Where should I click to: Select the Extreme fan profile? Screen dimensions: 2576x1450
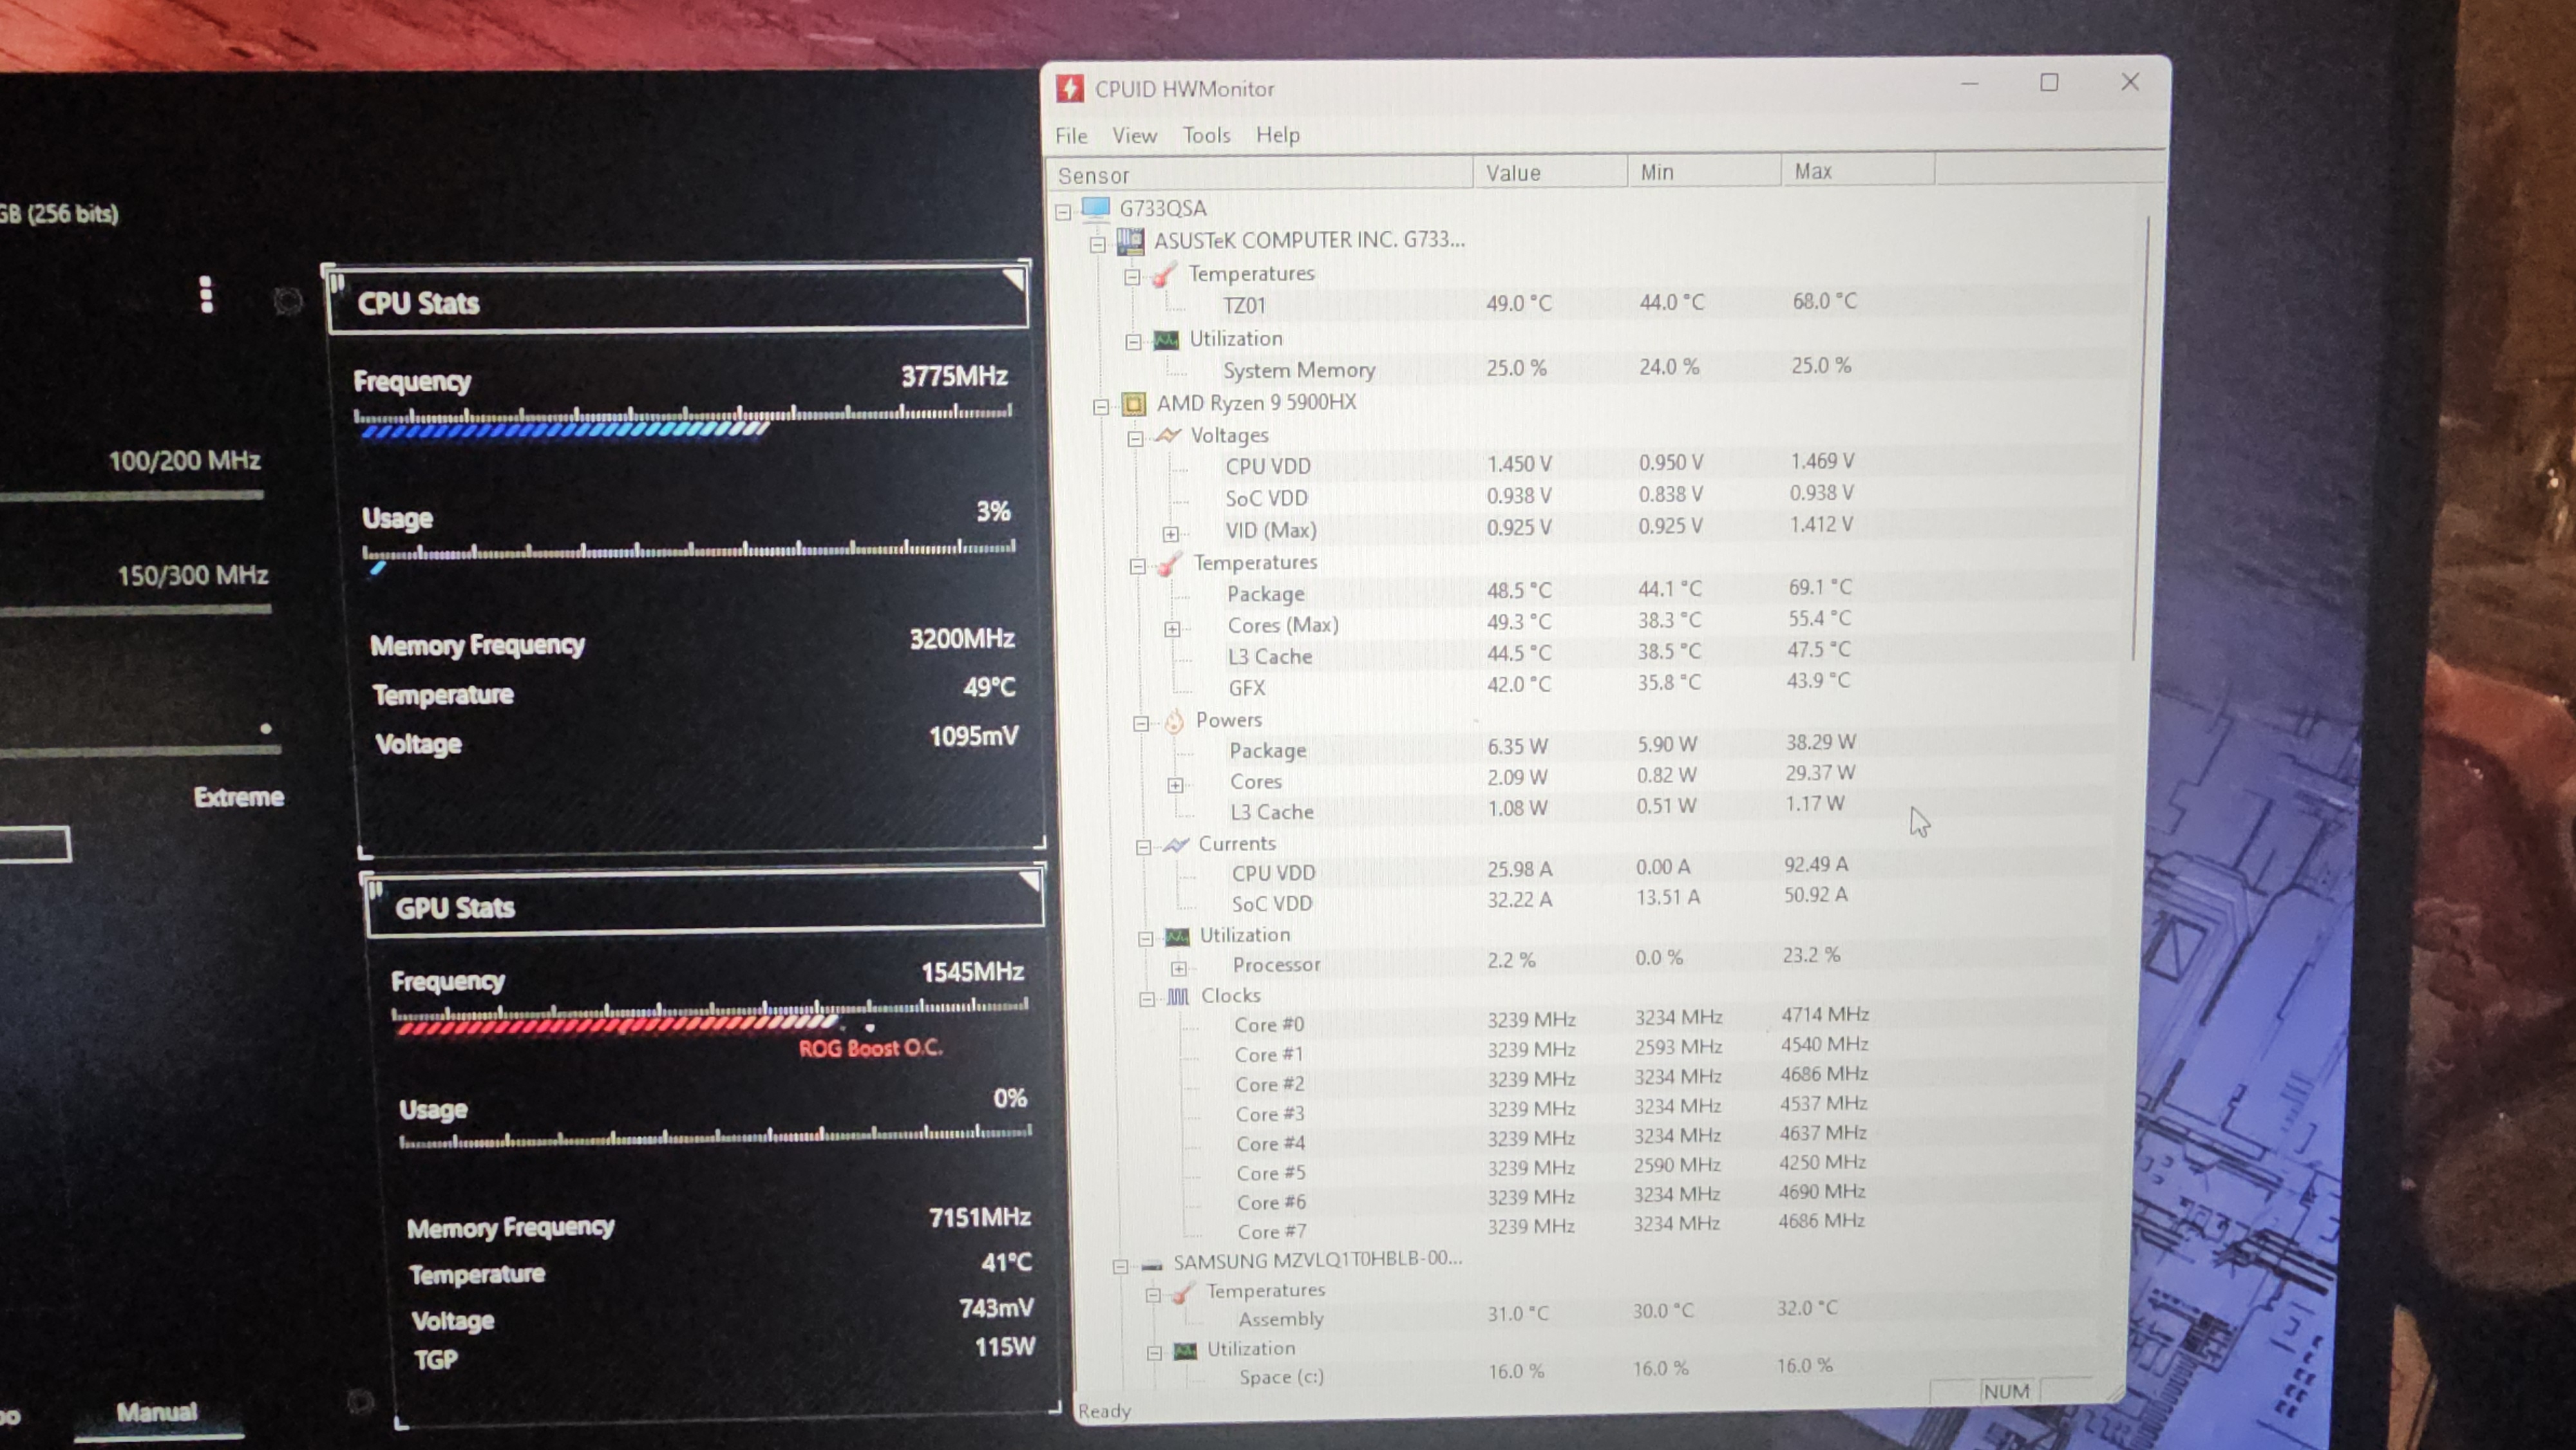[x=239, y=797]
